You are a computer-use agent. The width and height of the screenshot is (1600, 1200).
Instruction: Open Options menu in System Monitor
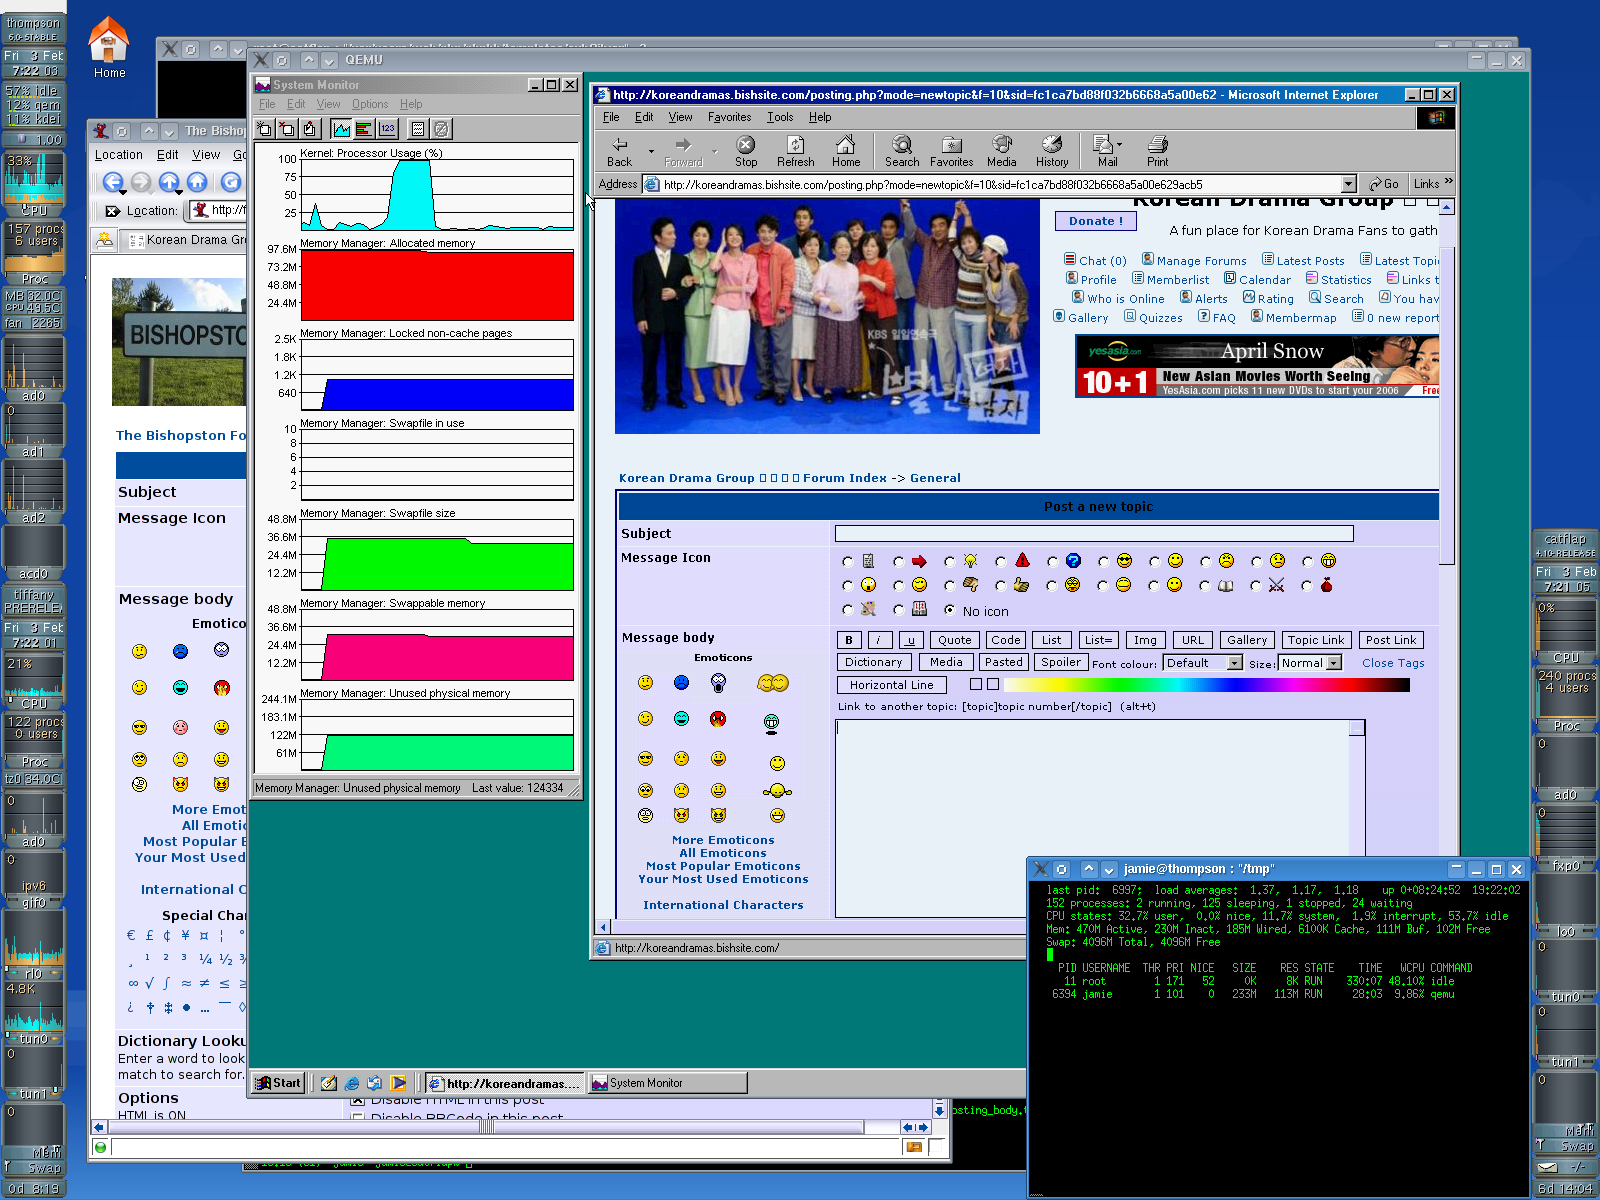370,104
